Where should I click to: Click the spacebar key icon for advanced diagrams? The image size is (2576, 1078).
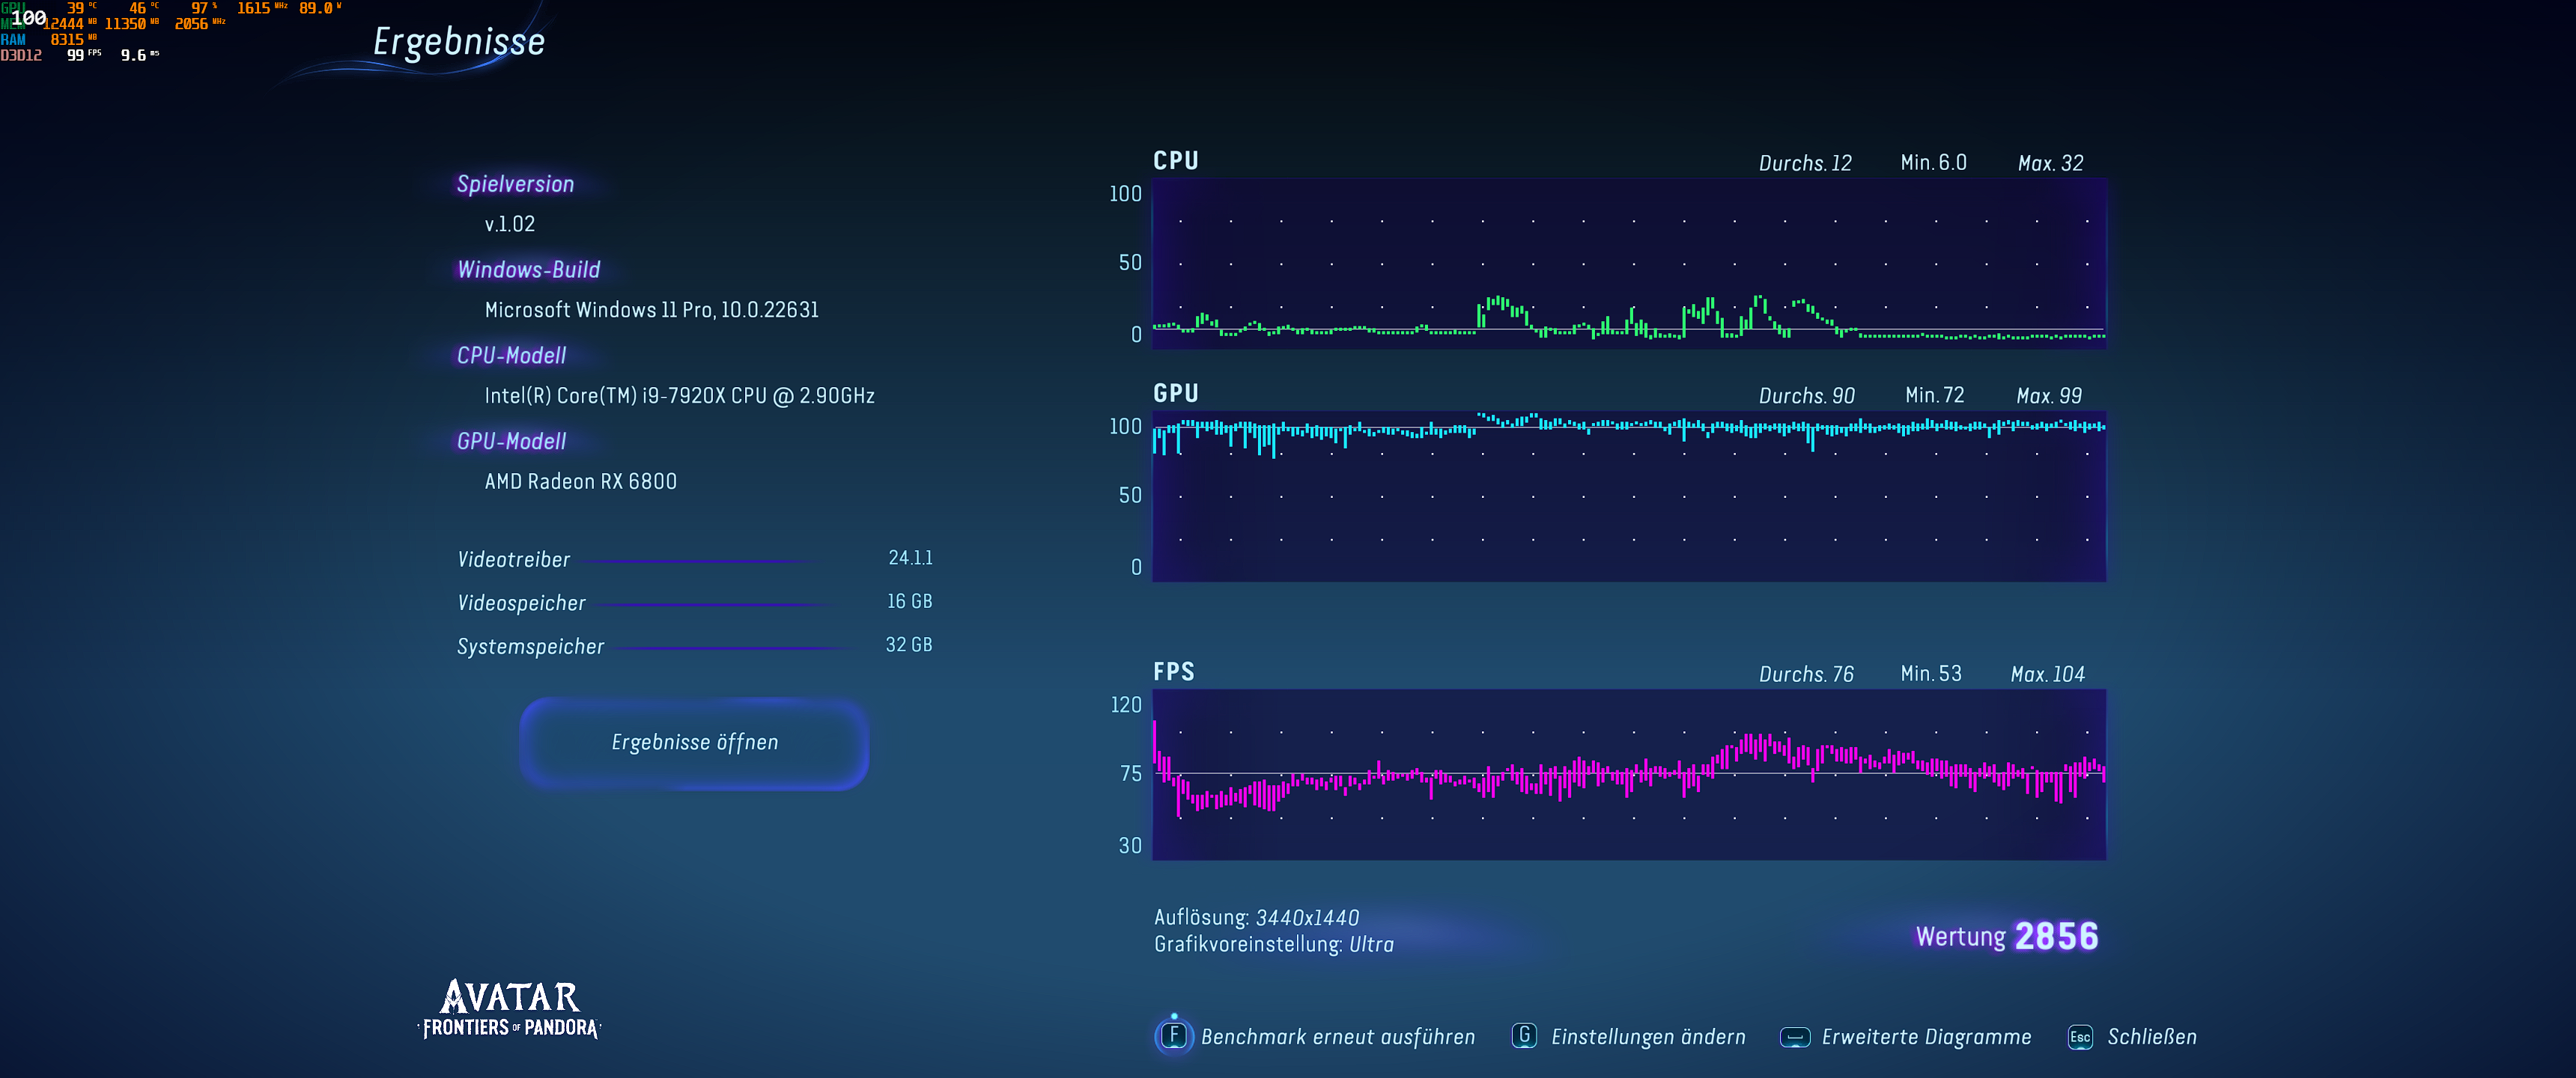pos(1795,1037)
